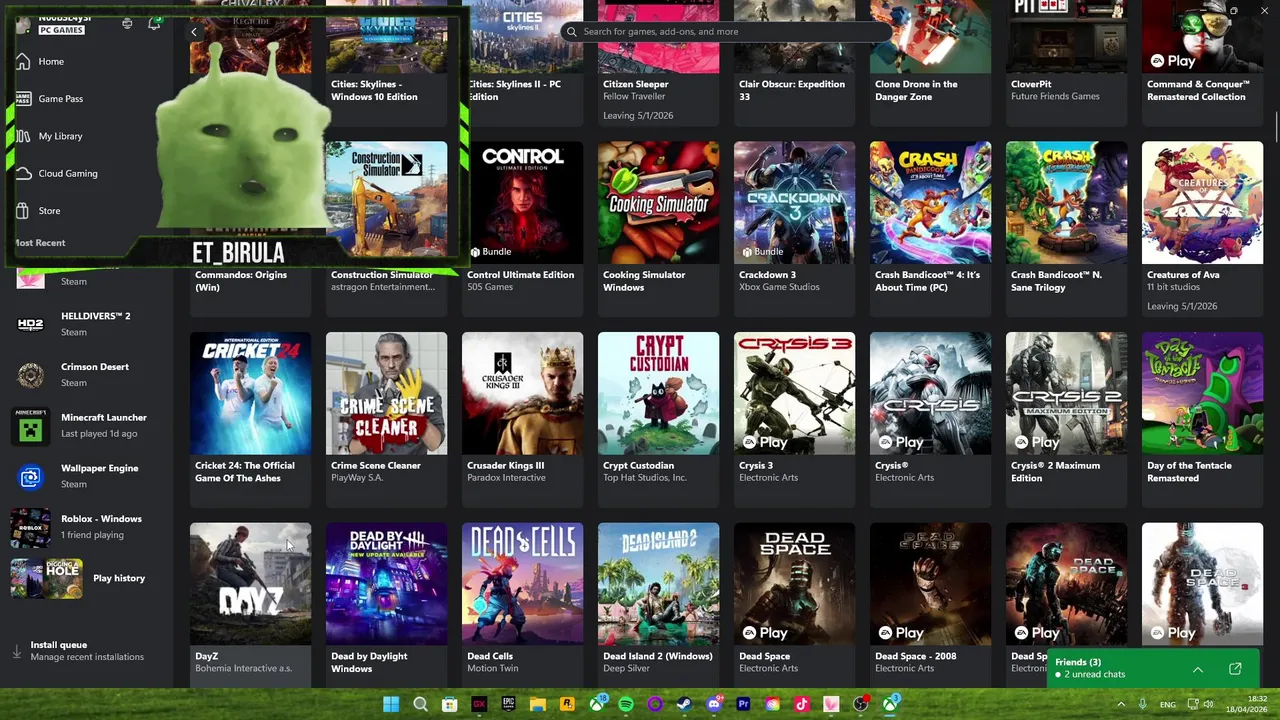Open taskbar Search icon

pyautogui.click(x=421, y=705)
